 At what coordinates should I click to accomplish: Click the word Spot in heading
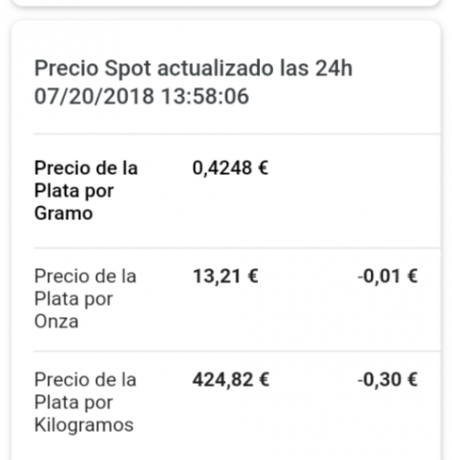[x=128, y=69]
